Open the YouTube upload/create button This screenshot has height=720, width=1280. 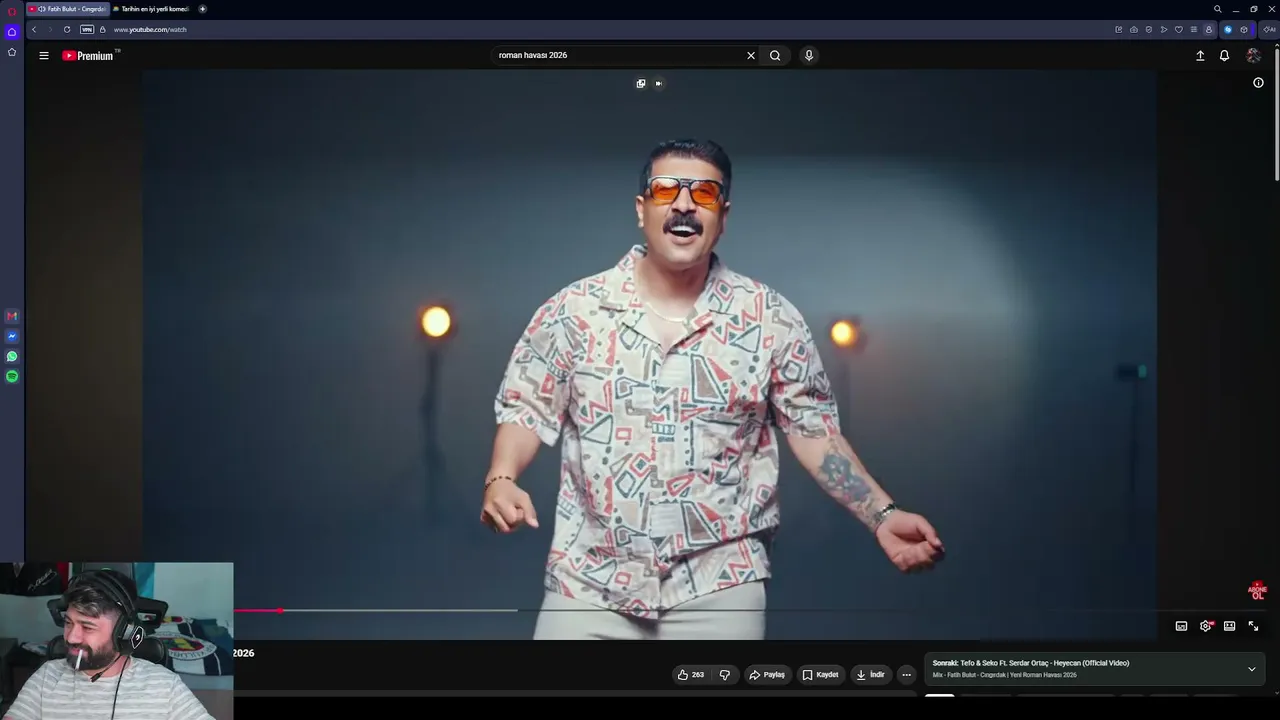[x=1200, y=56]
